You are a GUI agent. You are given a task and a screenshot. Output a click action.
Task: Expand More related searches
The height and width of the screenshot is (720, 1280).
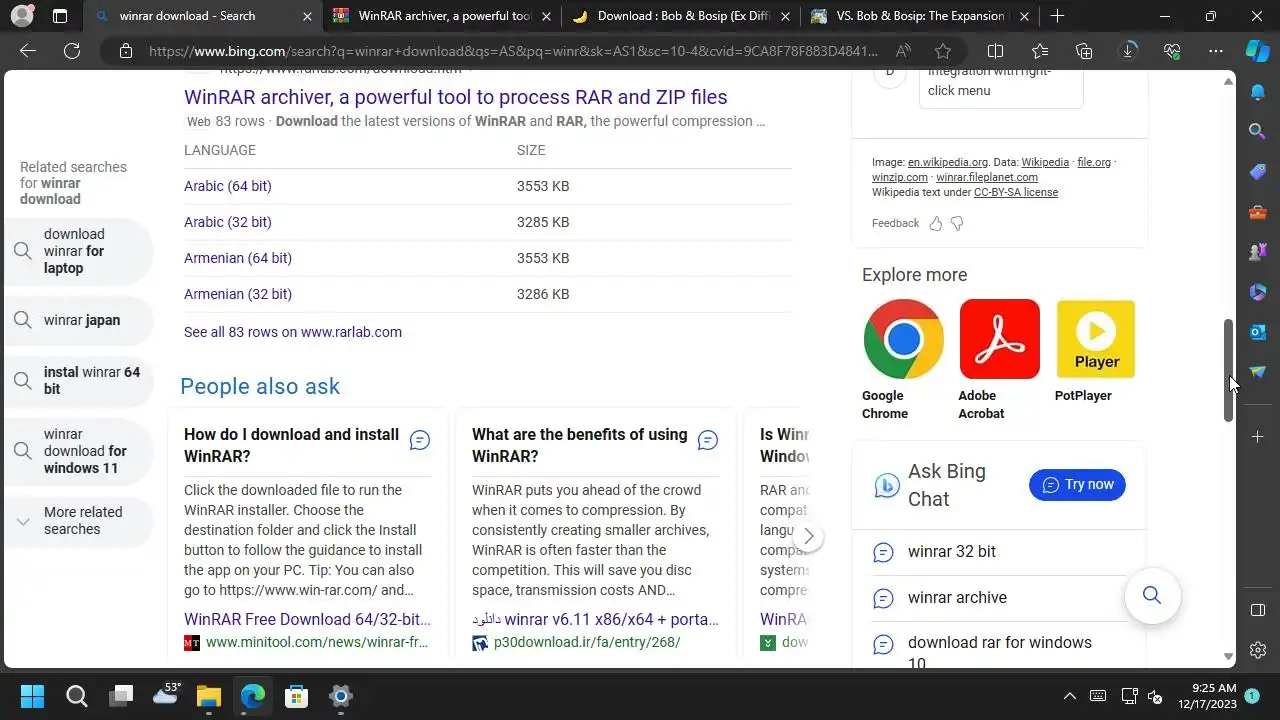coord(79,521)
